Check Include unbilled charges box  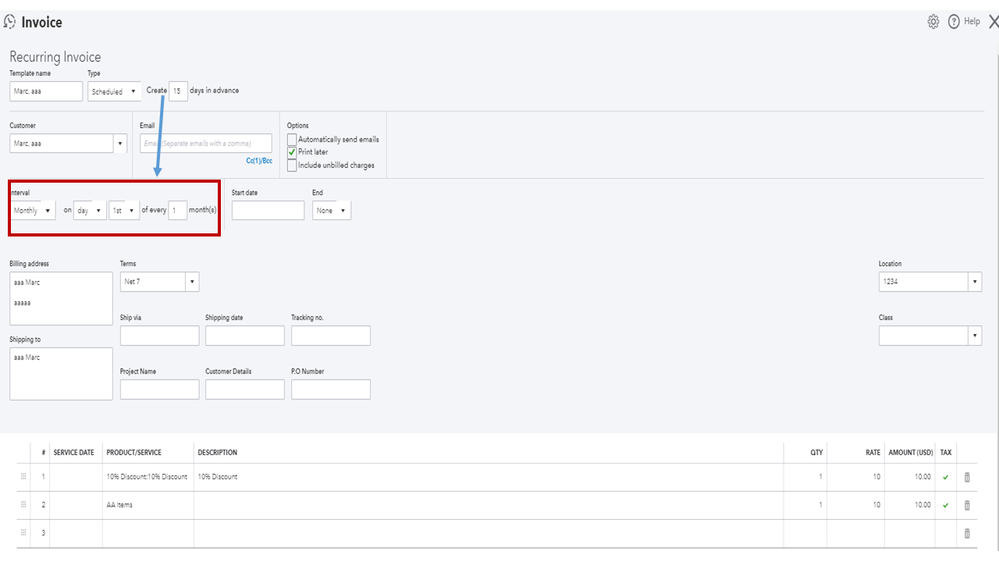coord(292,165)
